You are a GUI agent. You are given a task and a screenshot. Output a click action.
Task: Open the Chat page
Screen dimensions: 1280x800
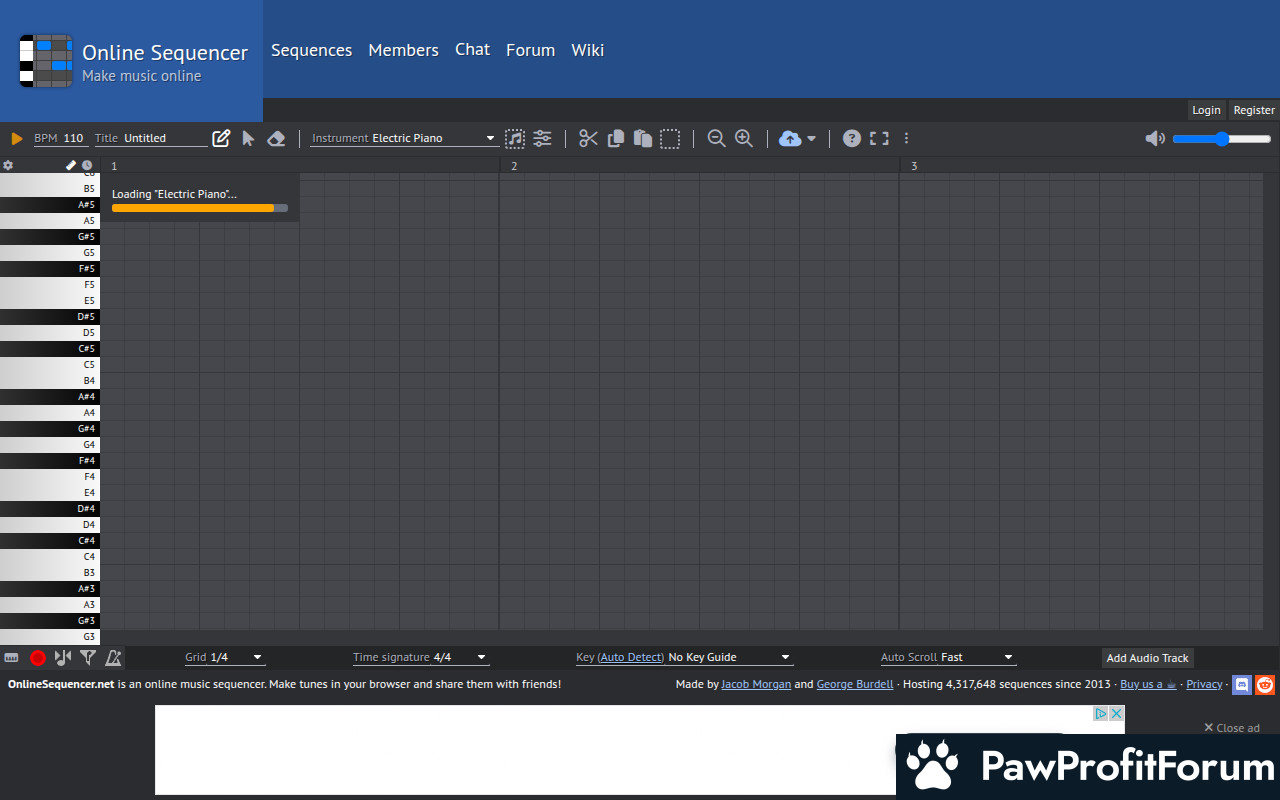[x=472, y=49]
